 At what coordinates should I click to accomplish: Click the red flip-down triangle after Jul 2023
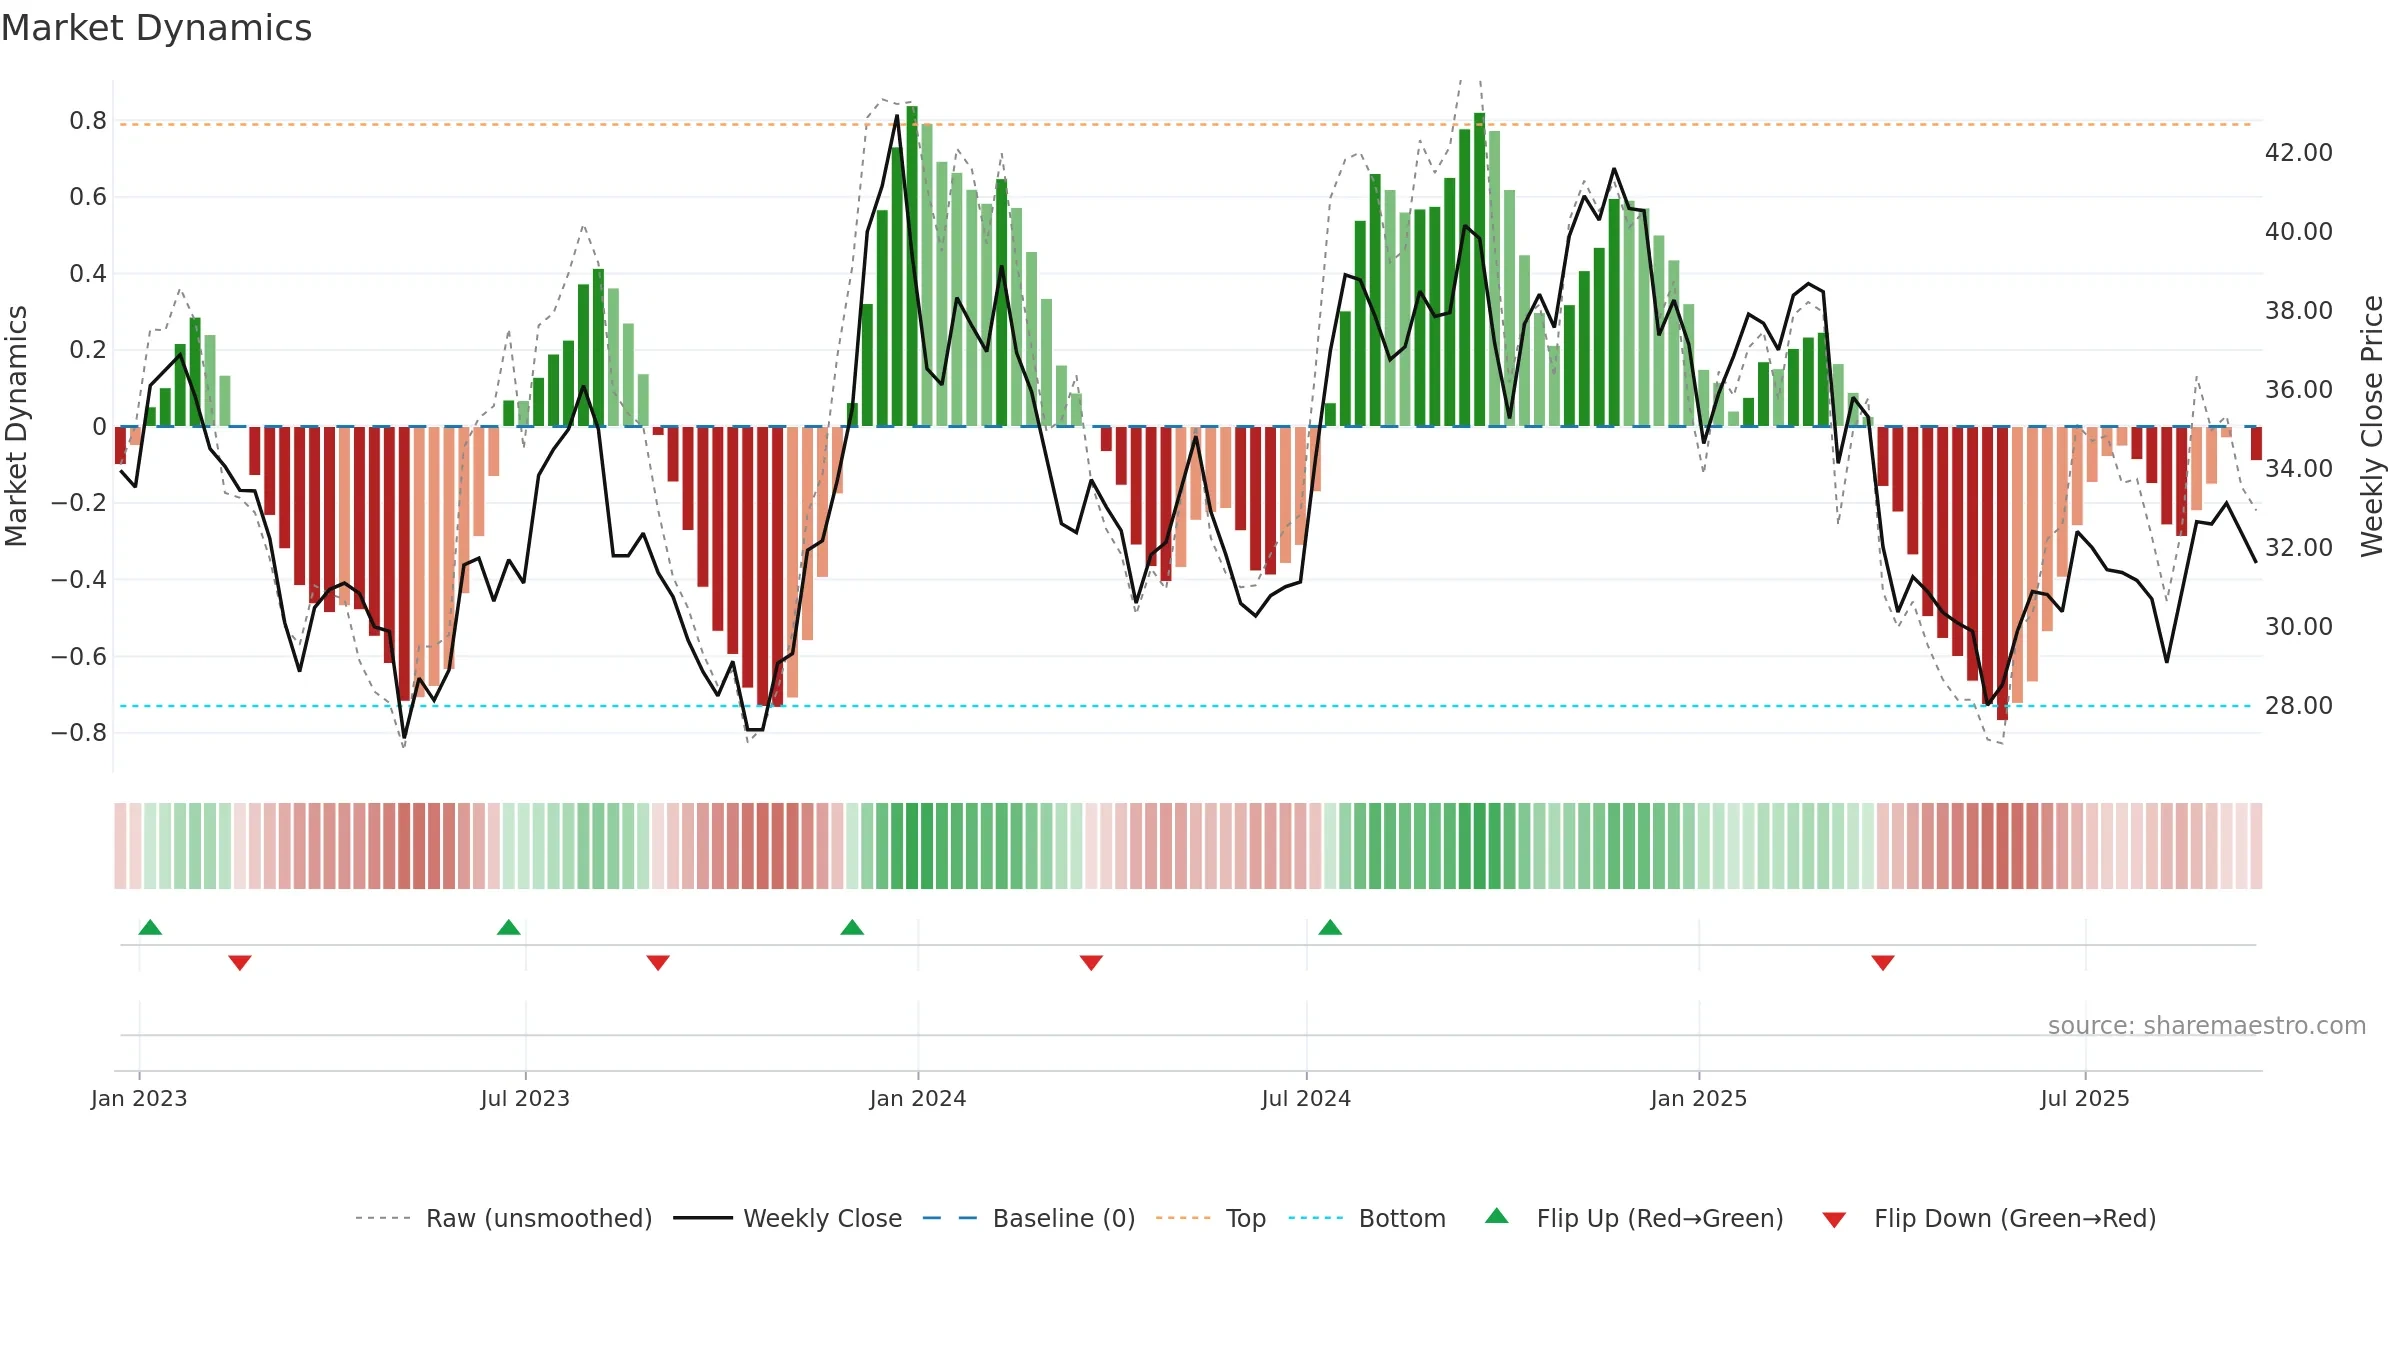coord(658,963)
